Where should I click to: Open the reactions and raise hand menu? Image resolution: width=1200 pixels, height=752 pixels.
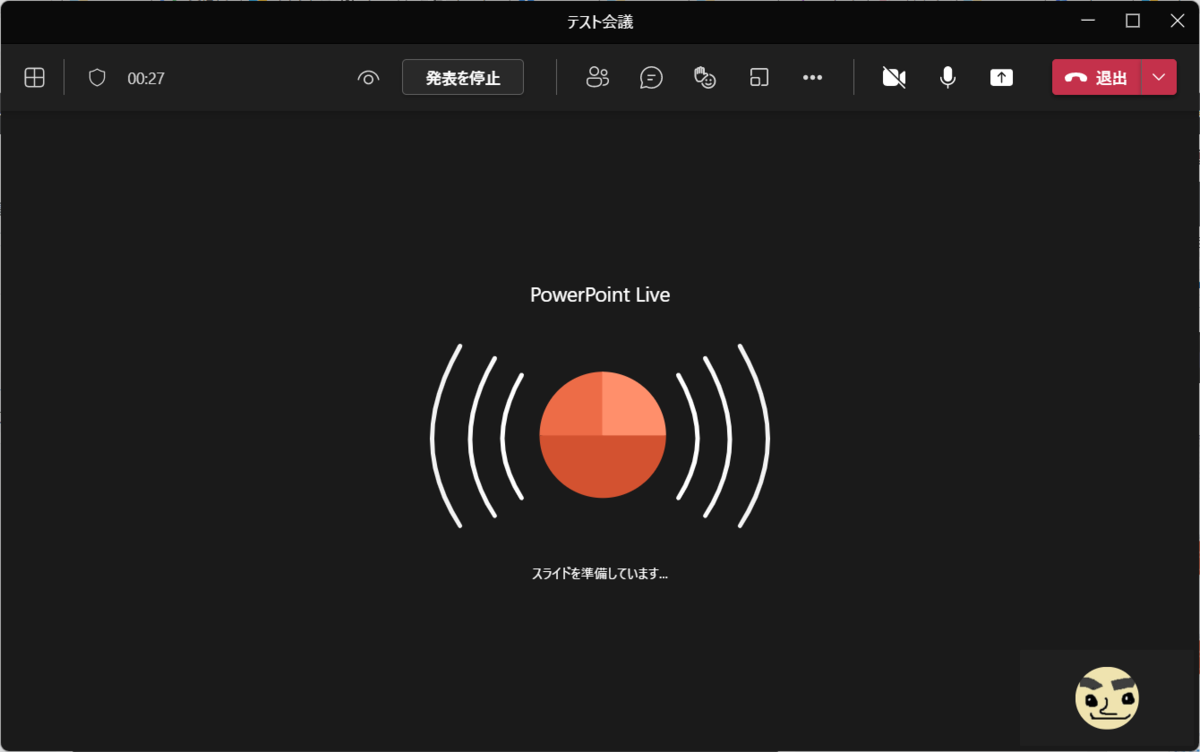705,78
